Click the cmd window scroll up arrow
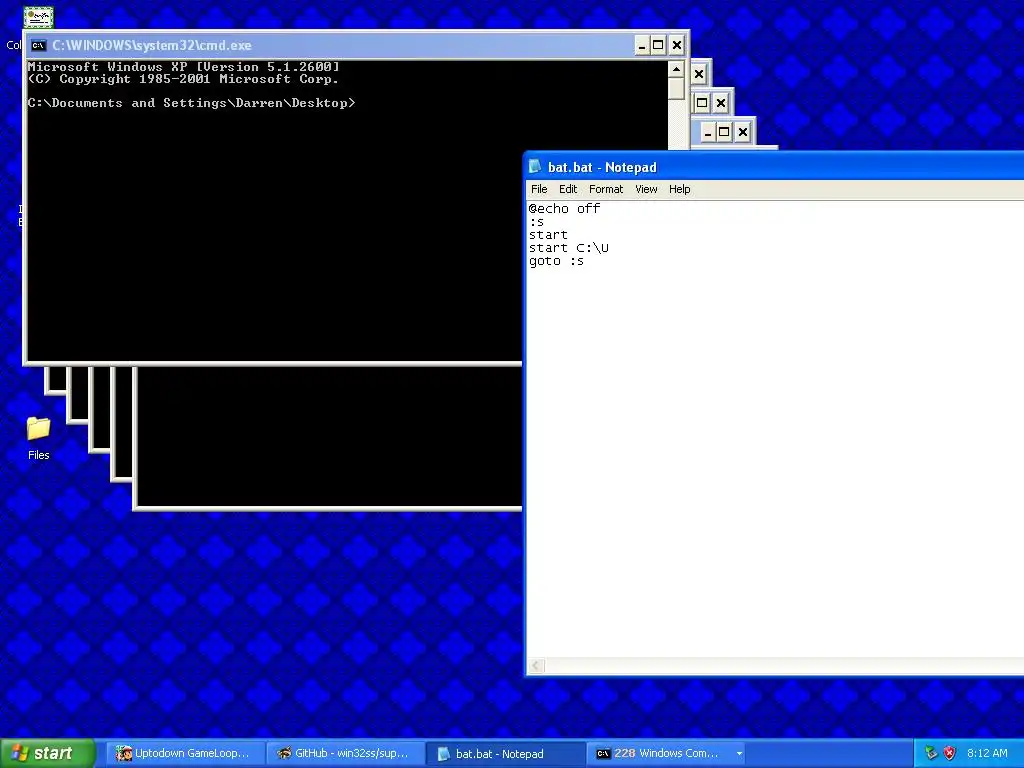1024x768 pixels. [x=676, y=69]
